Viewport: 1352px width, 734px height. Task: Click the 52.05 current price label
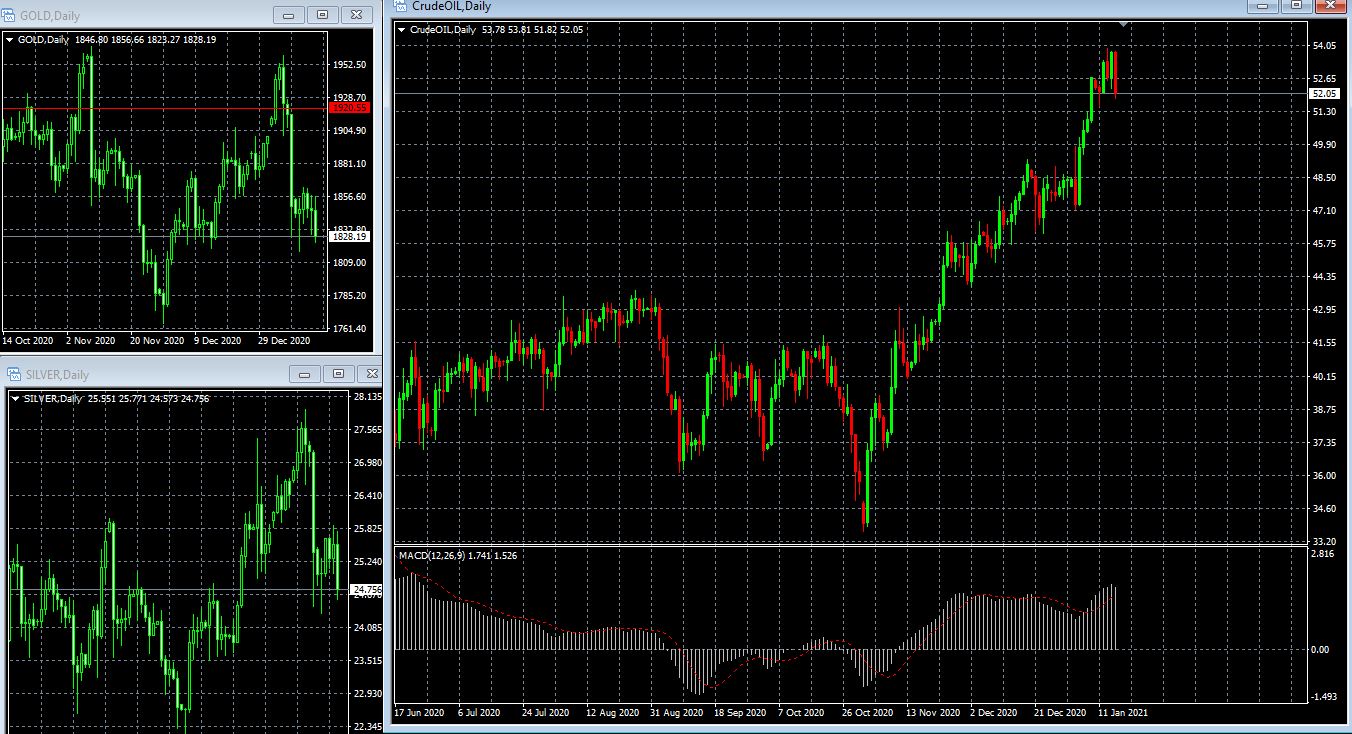pyautogui.click(x=1324, y=93)
